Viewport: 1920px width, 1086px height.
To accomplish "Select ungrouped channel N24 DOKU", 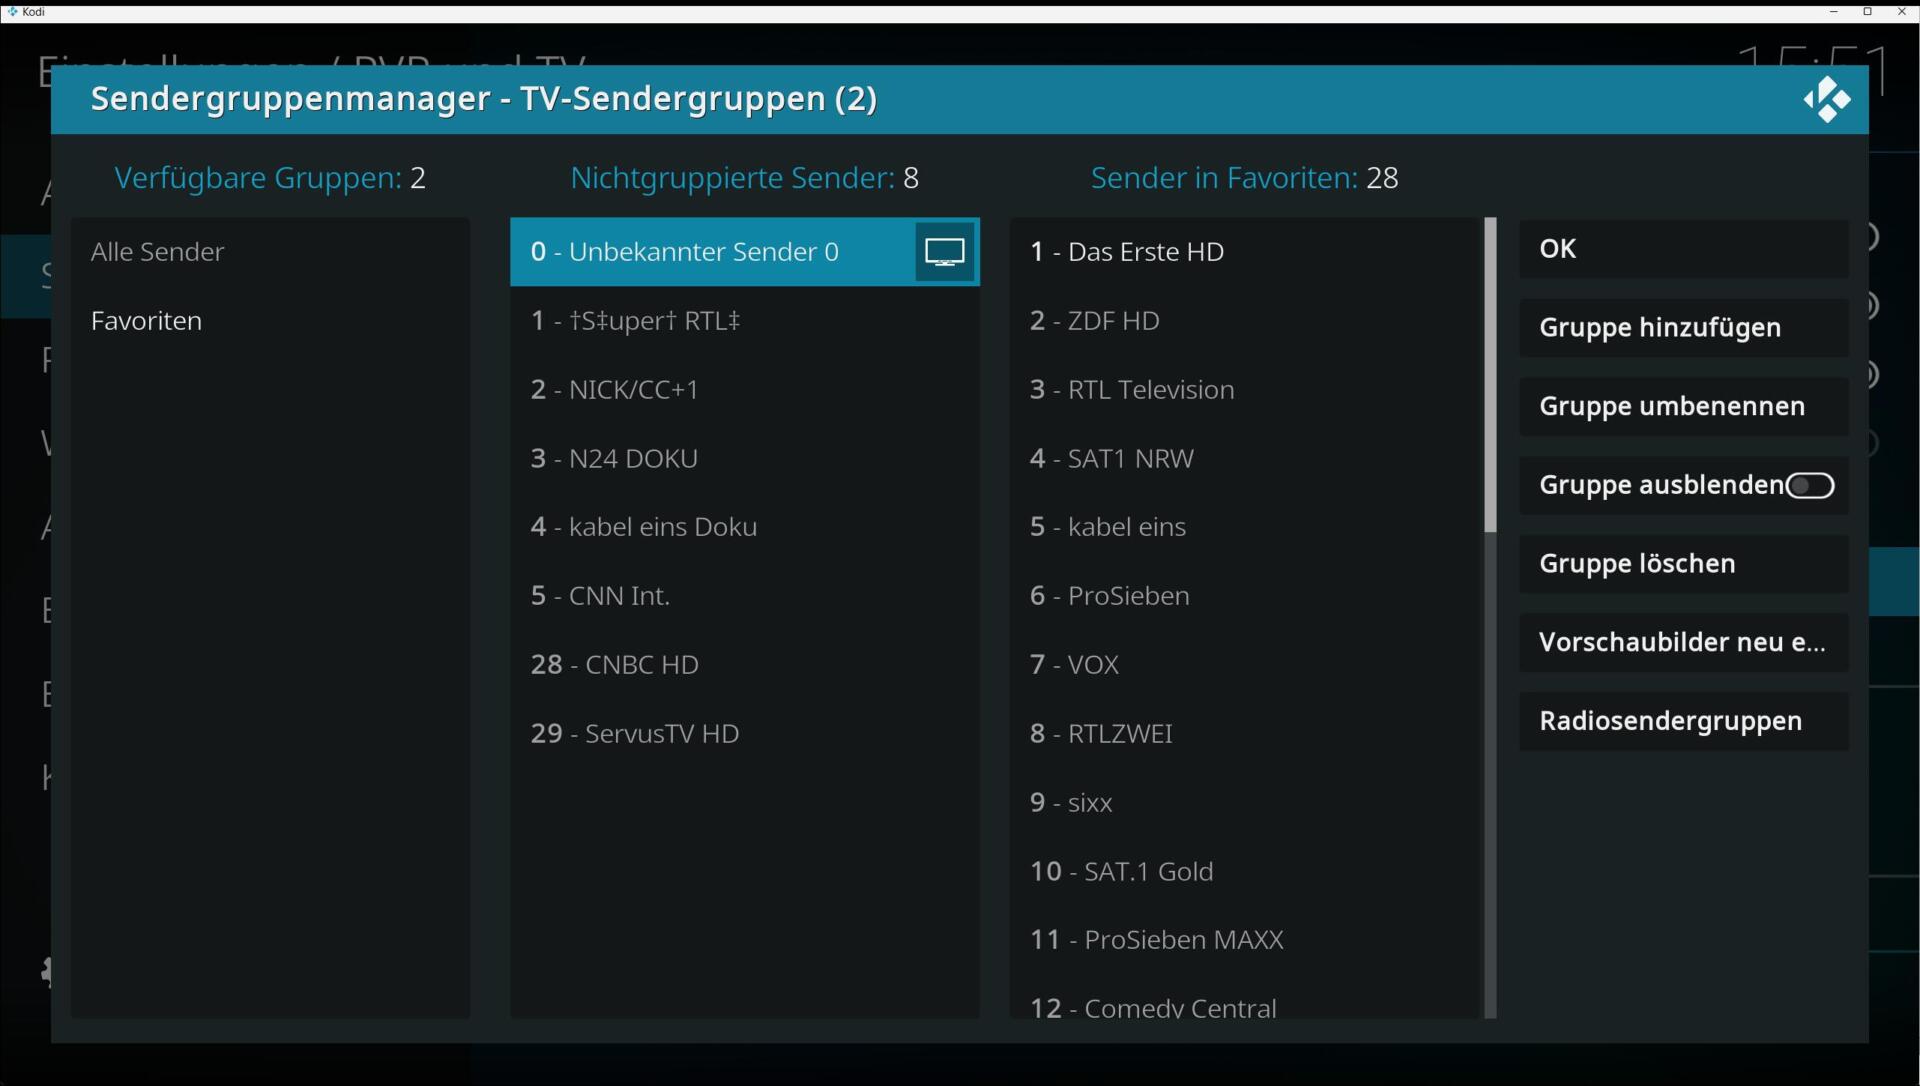I will pyautogui.click(x=745, y=459).
